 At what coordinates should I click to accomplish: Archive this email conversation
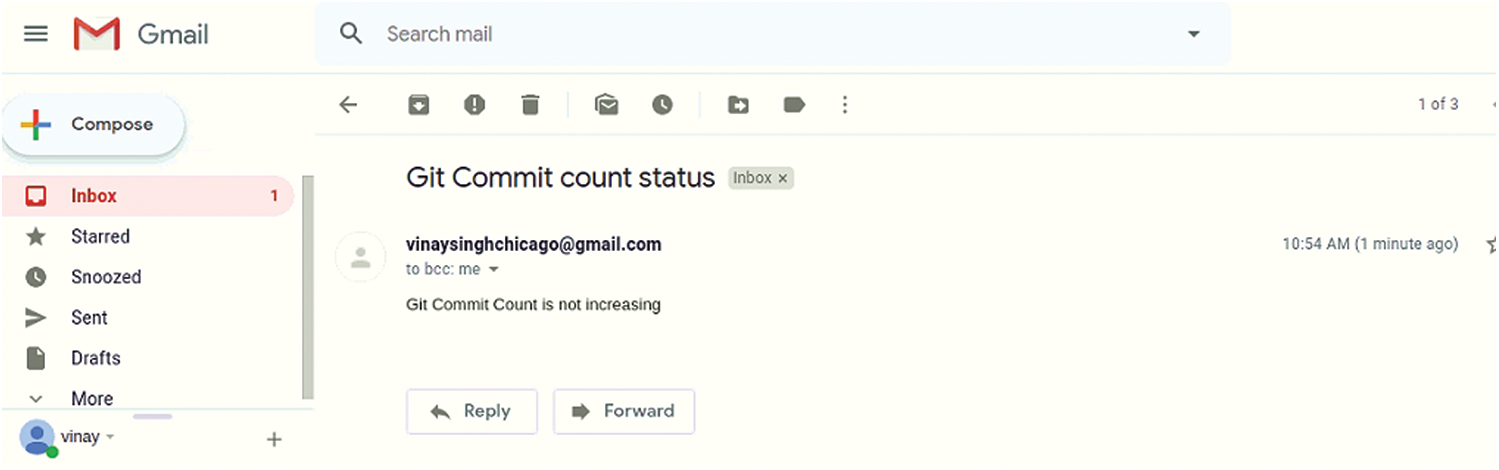pyautogui.click(x=419, y=105)
